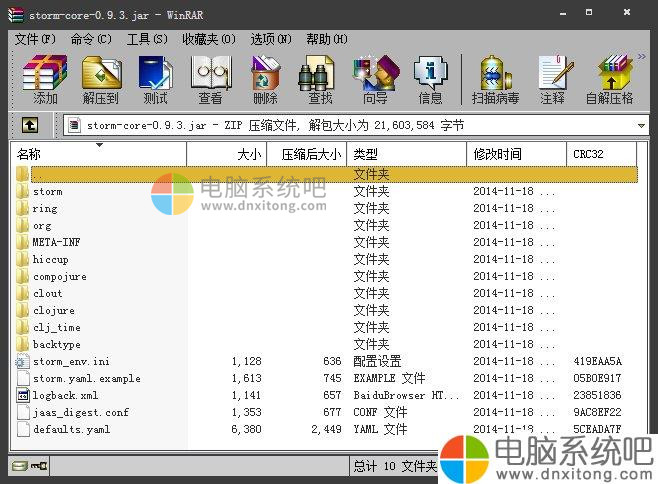Image resolution: width=658 pixels, height=484 pixels.
Task: Select the defaults.yaml file
Action: 327,429
